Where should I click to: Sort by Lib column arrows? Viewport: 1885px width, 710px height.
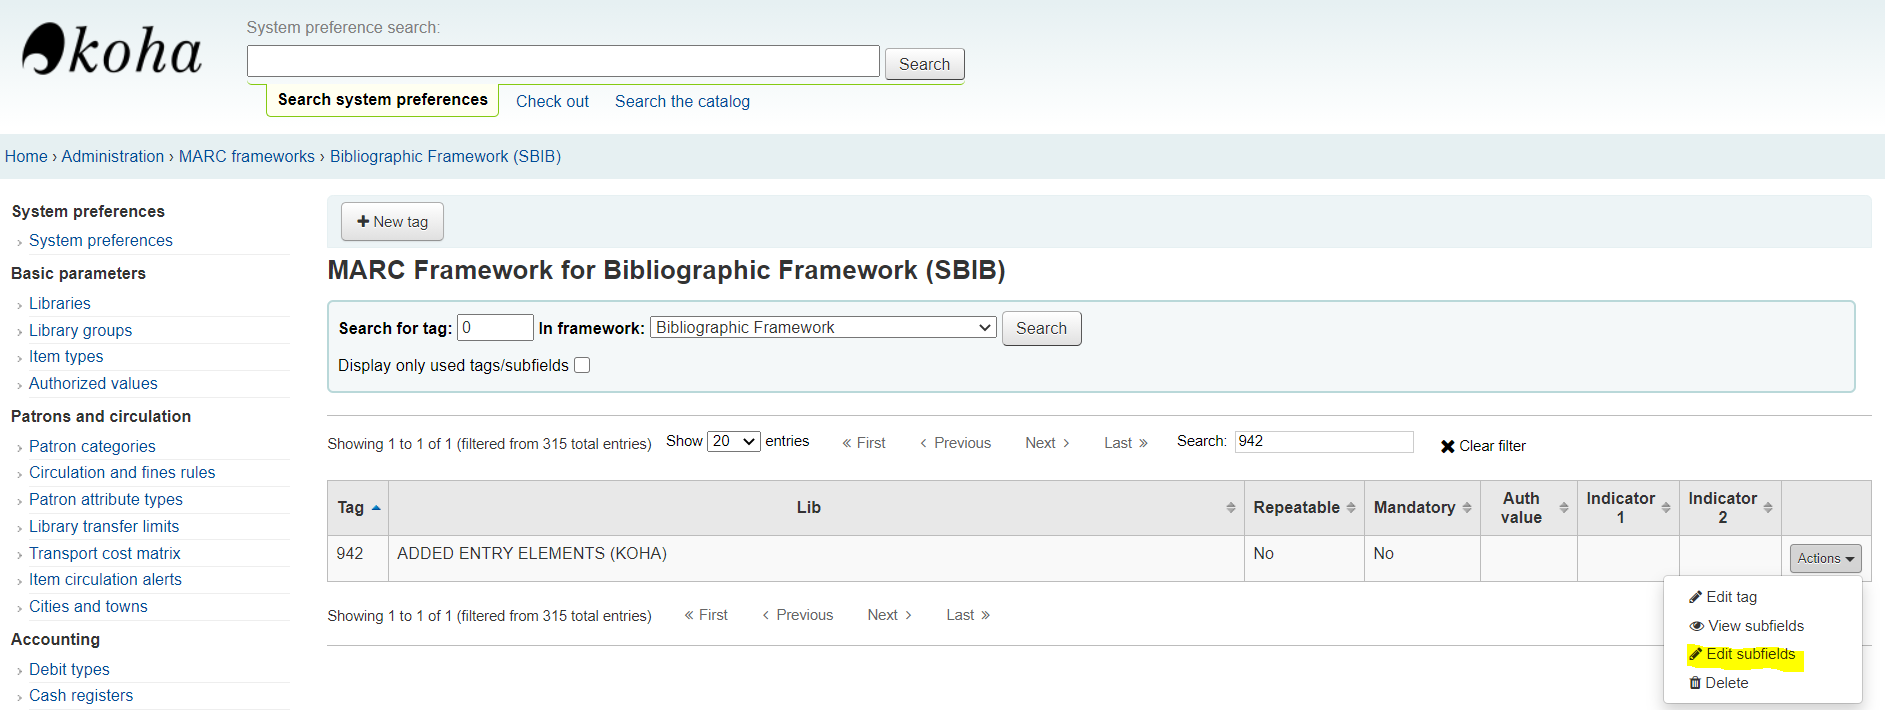click(x=1231, y=508)
